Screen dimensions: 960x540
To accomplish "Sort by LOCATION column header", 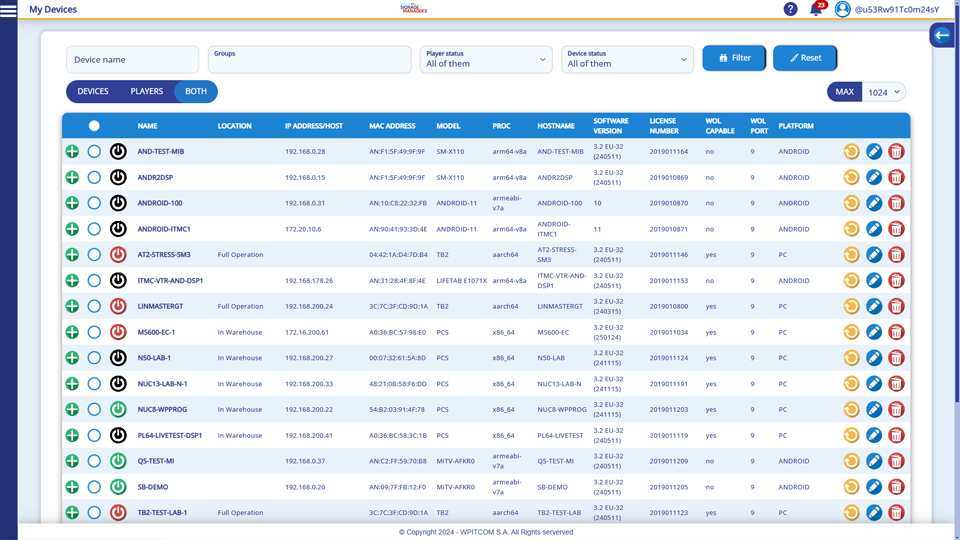I will coord(234,126).
